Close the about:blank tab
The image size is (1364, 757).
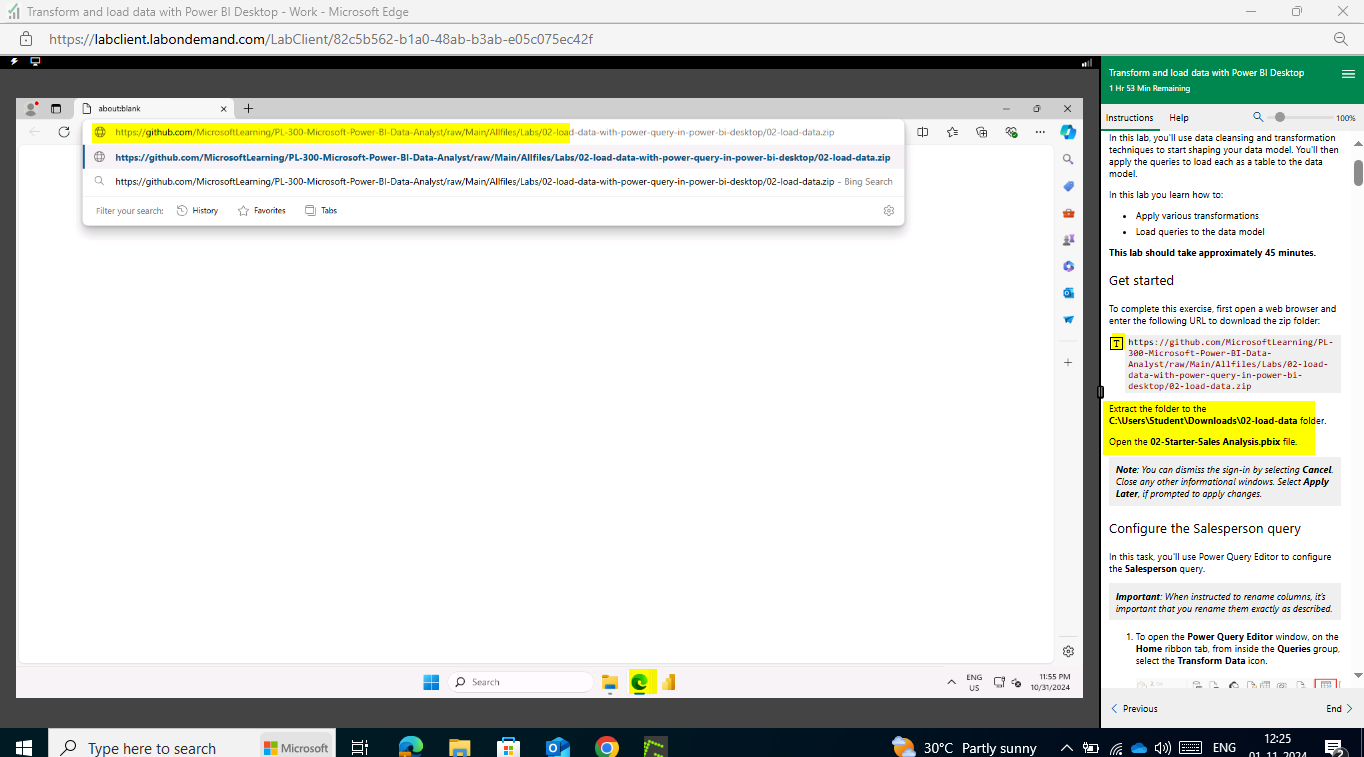tap(223, 108)
